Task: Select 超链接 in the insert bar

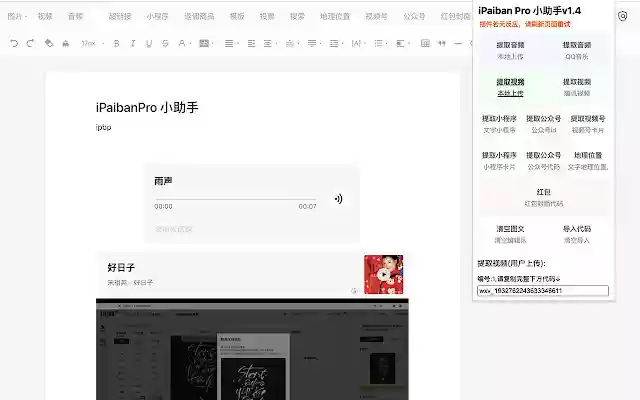Action: pyautogui.click(x=120, y=16)
